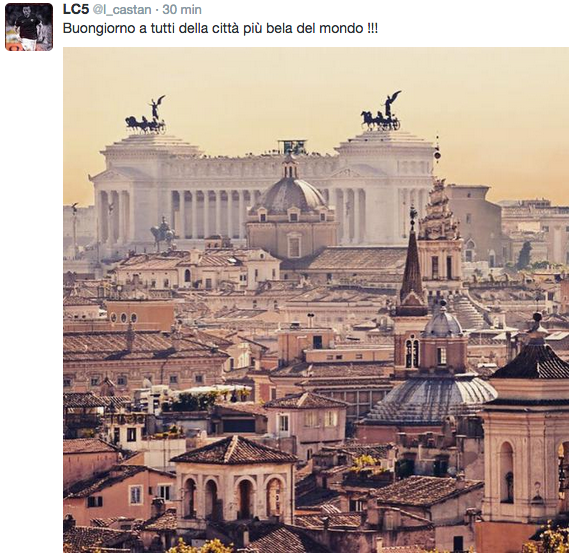576x557 pixels.
Task: Click the arched niche on the cream tower
Action: [x=507, y=472]
